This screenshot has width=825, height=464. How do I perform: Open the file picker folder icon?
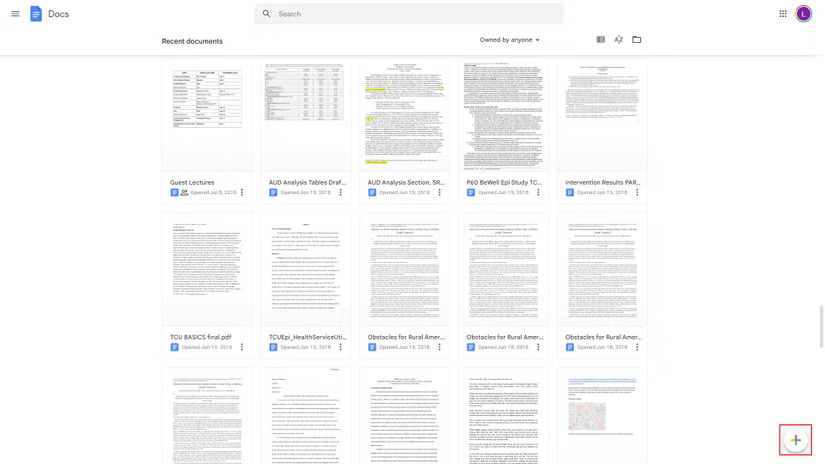pyautogui.click(x=637, y=40)
